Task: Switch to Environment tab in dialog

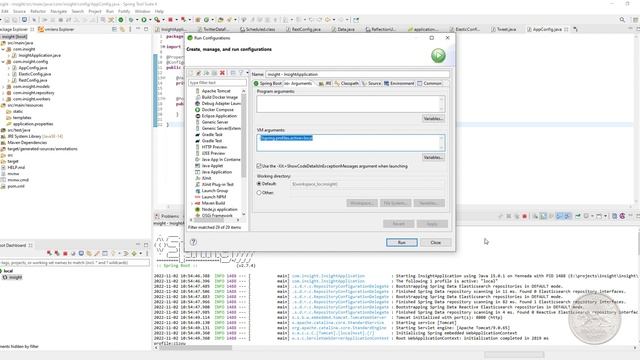Action: coord(399,83)
